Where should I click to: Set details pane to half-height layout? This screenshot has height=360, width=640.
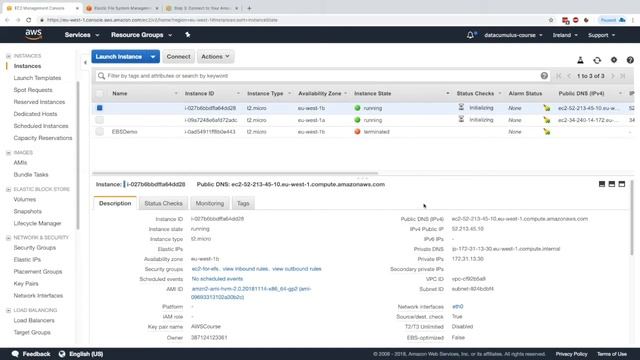(611, 184)
